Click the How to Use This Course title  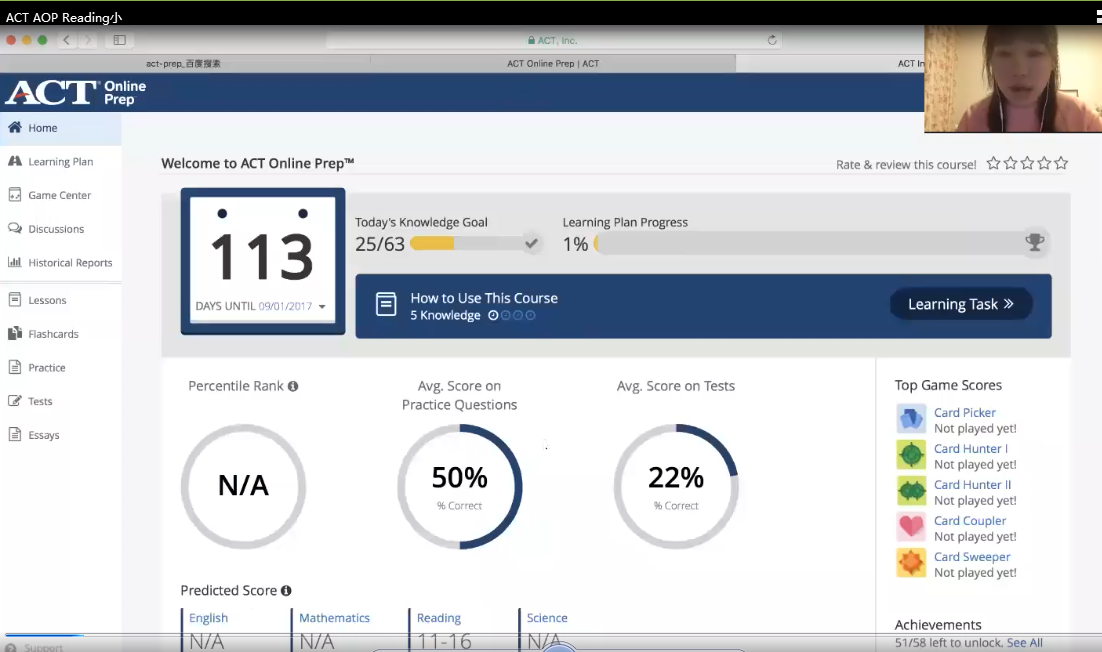tap(484, 298)
